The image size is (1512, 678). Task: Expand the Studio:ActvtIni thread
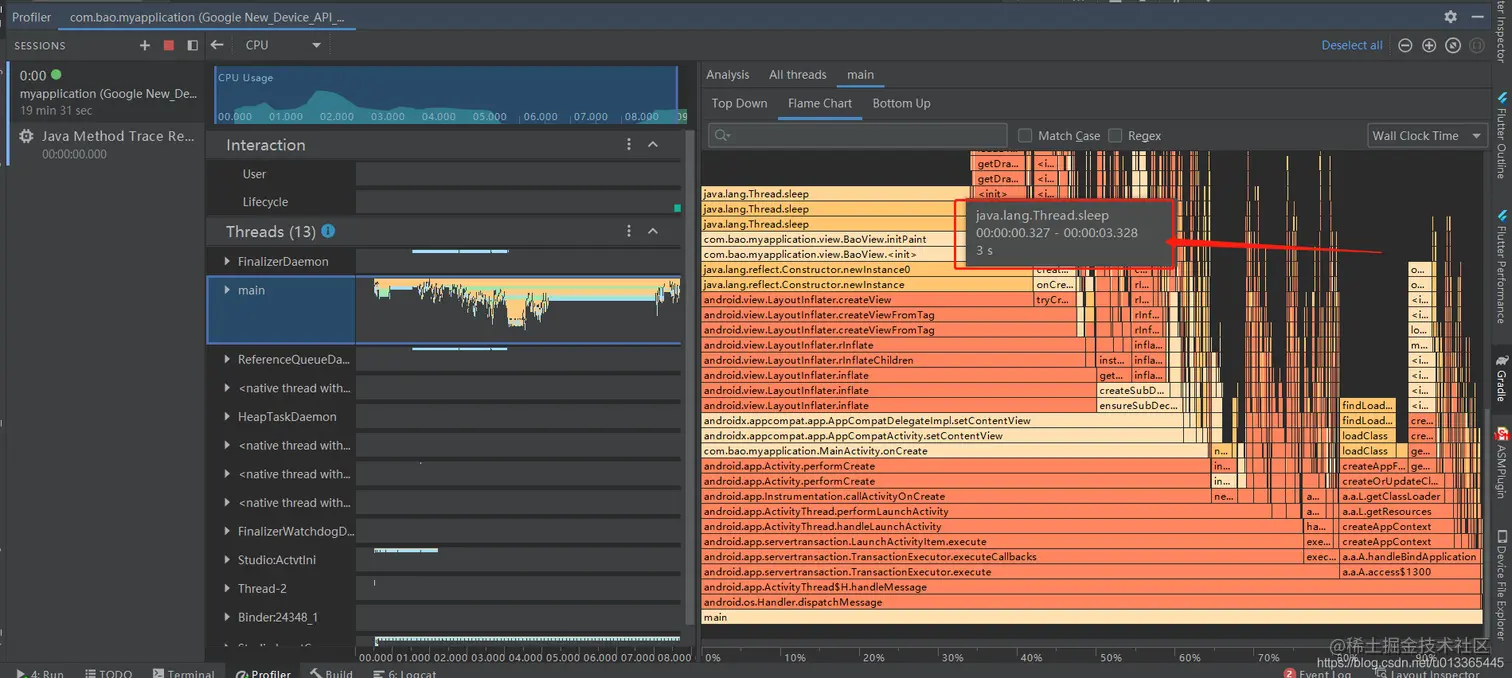[x=227, y=560]
